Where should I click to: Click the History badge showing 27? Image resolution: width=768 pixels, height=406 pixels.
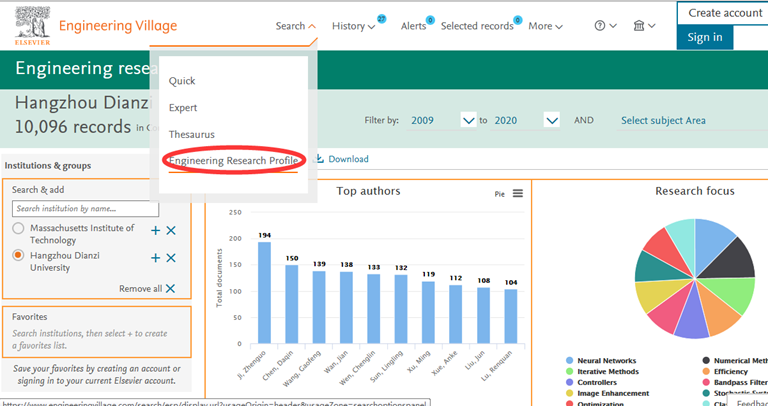(x=382, y=19)
